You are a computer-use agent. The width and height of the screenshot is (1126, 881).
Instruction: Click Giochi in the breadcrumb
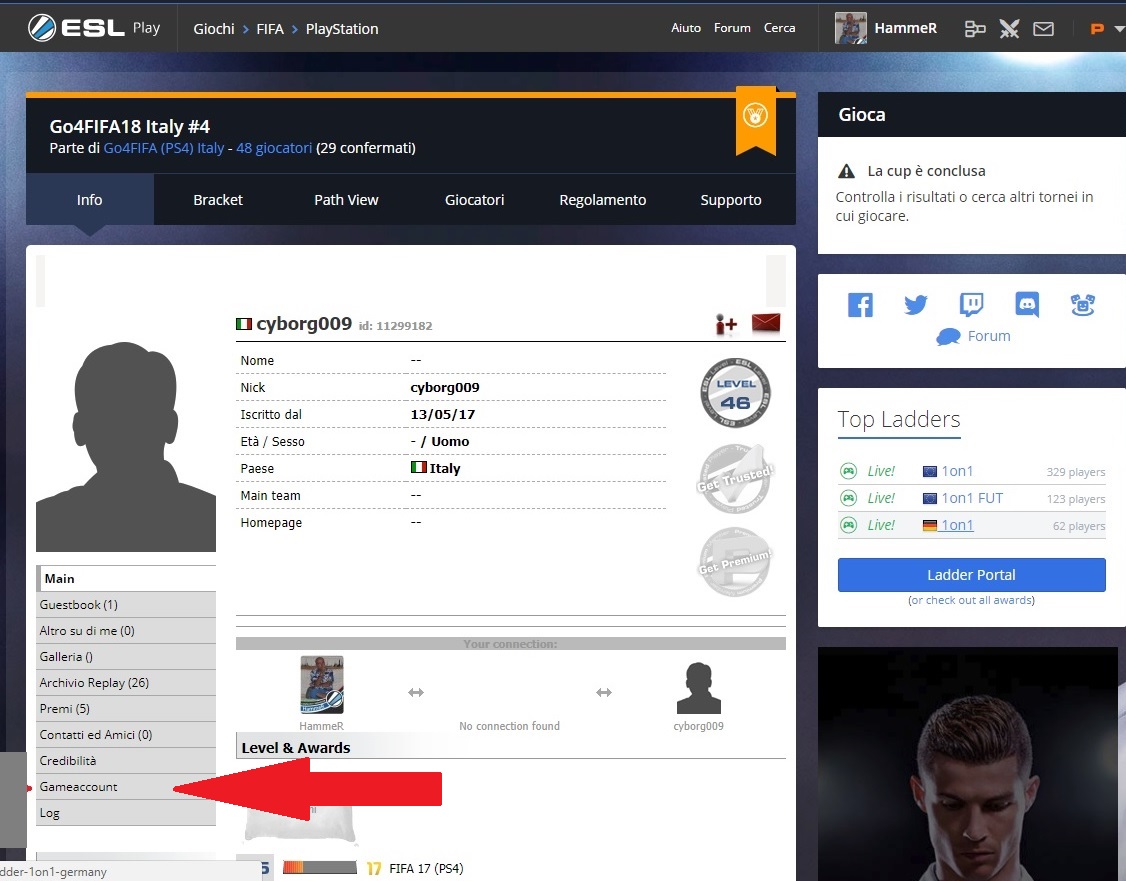click(x=214, y=29)
